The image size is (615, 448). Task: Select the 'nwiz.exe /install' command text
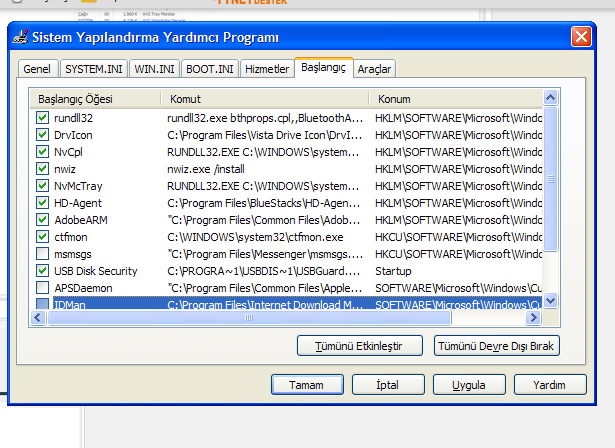pos(206,169)
